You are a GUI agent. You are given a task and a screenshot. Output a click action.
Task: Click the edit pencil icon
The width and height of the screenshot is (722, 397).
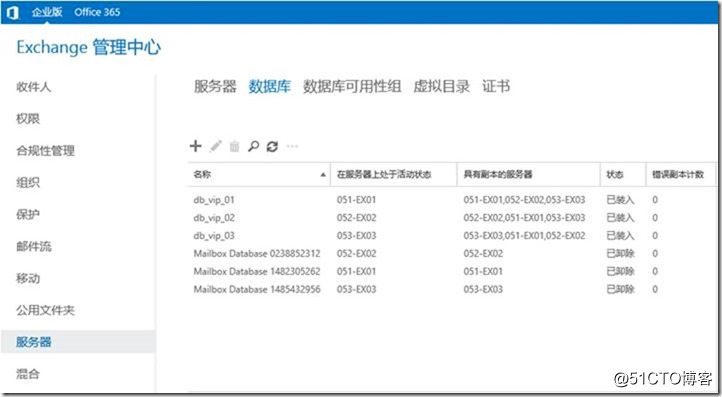(215, 146)
